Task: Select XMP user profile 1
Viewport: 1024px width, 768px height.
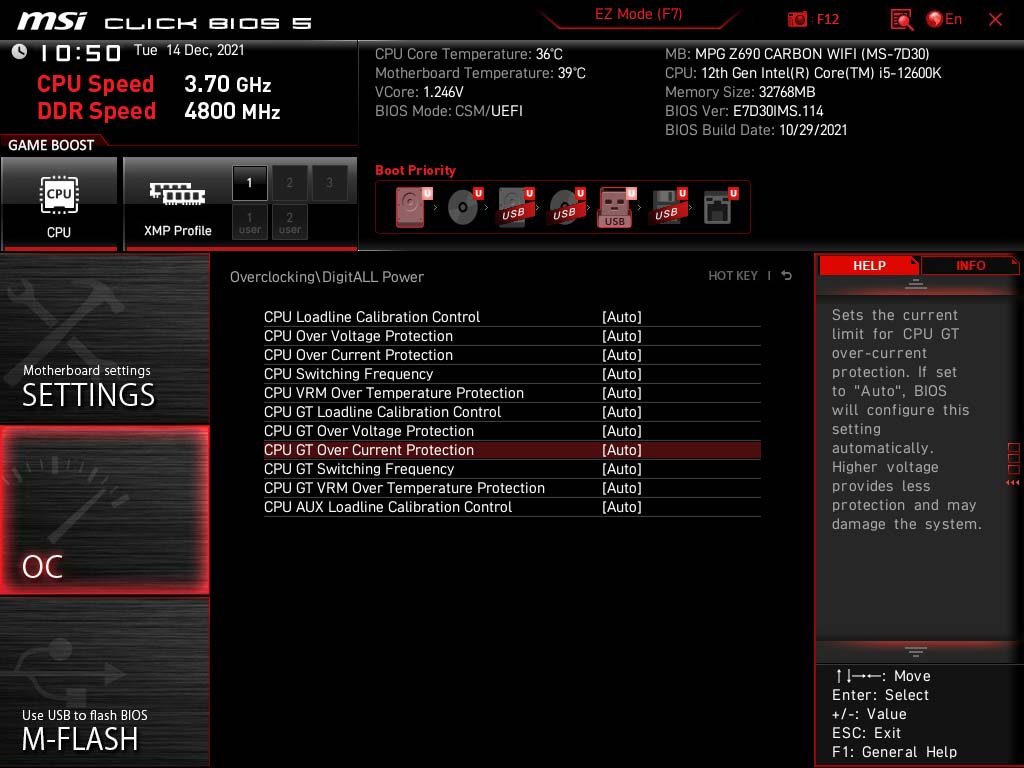Action: (x=249, y=222)
